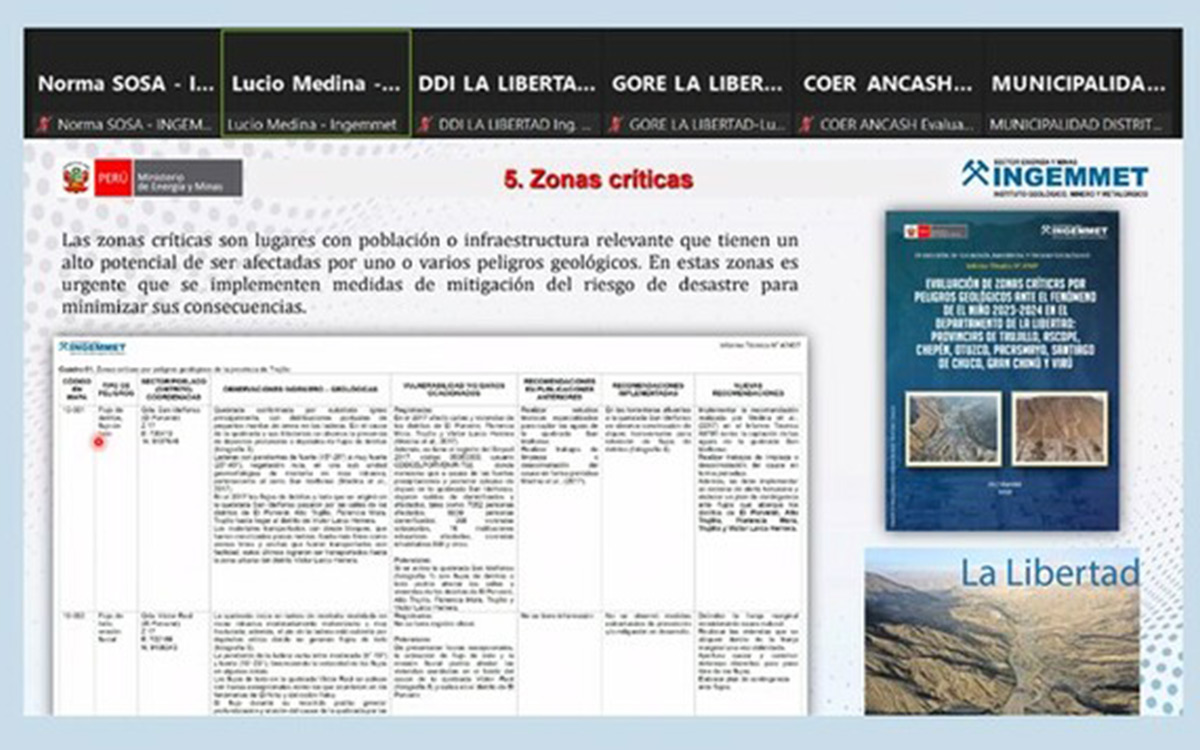Click muted mic icon beside GORE LA LIBERTAD name
The image size is (1200, 750).
[617, 125]
